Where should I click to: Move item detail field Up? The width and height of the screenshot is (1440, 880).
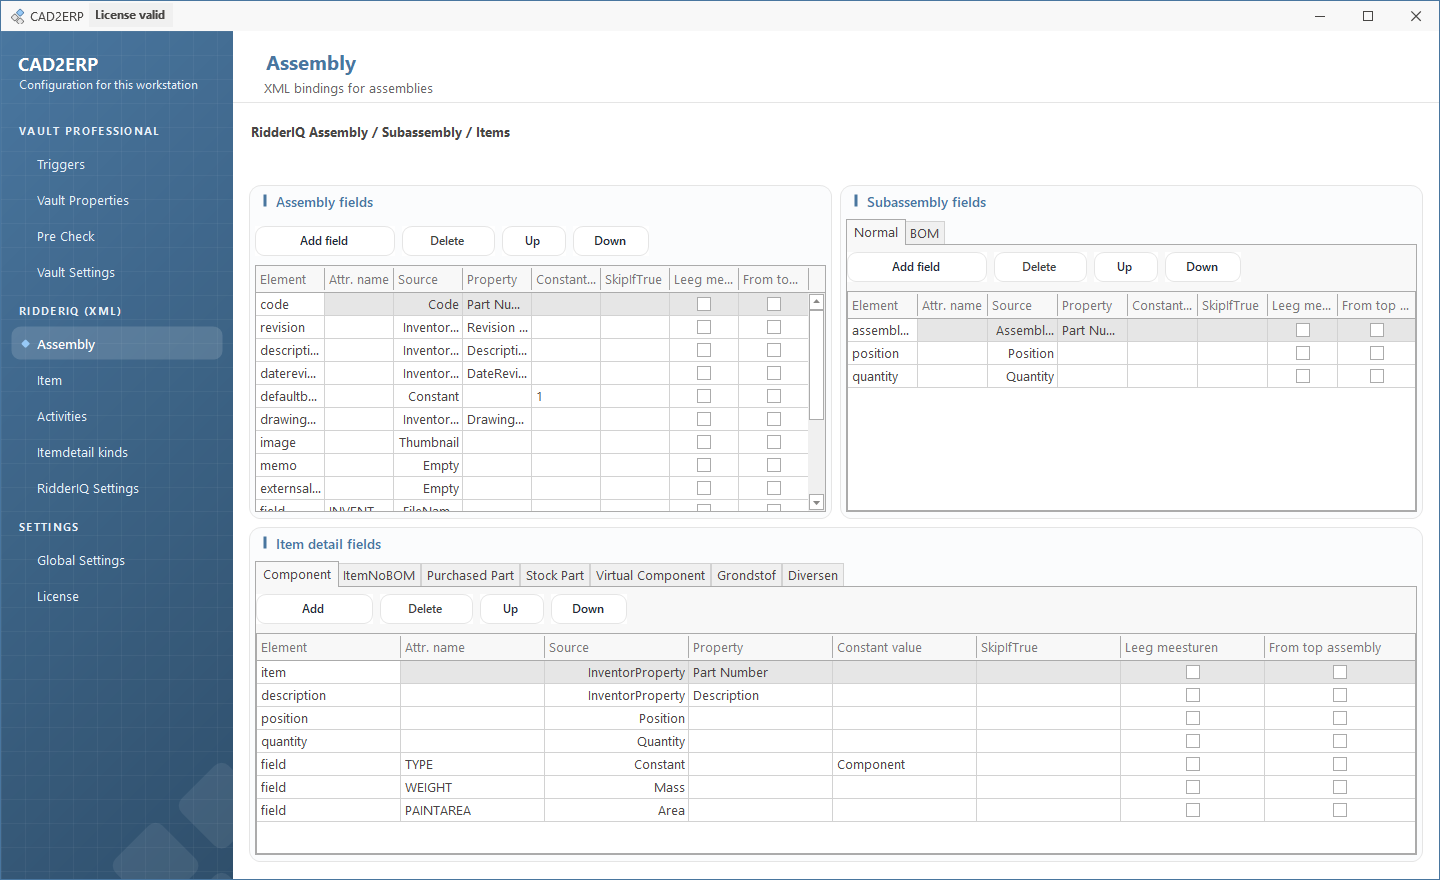tap(511, 609)
